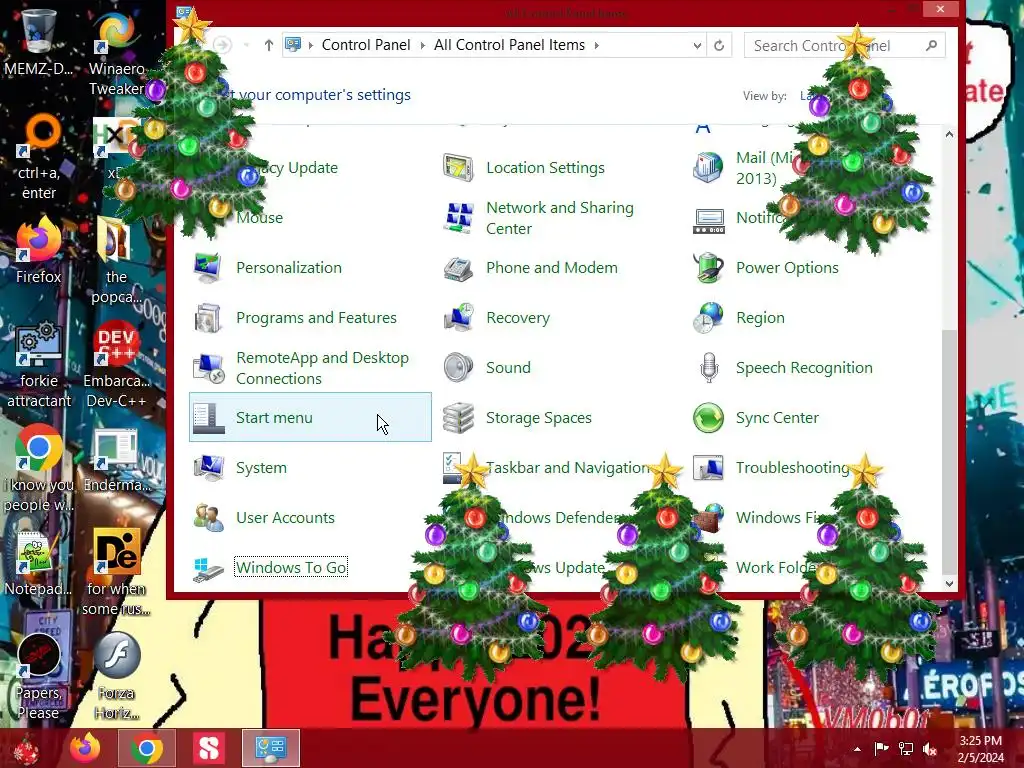Screen dimensions: 1024x768
Task: Click the System icon
Action: [x=208, y=468]
